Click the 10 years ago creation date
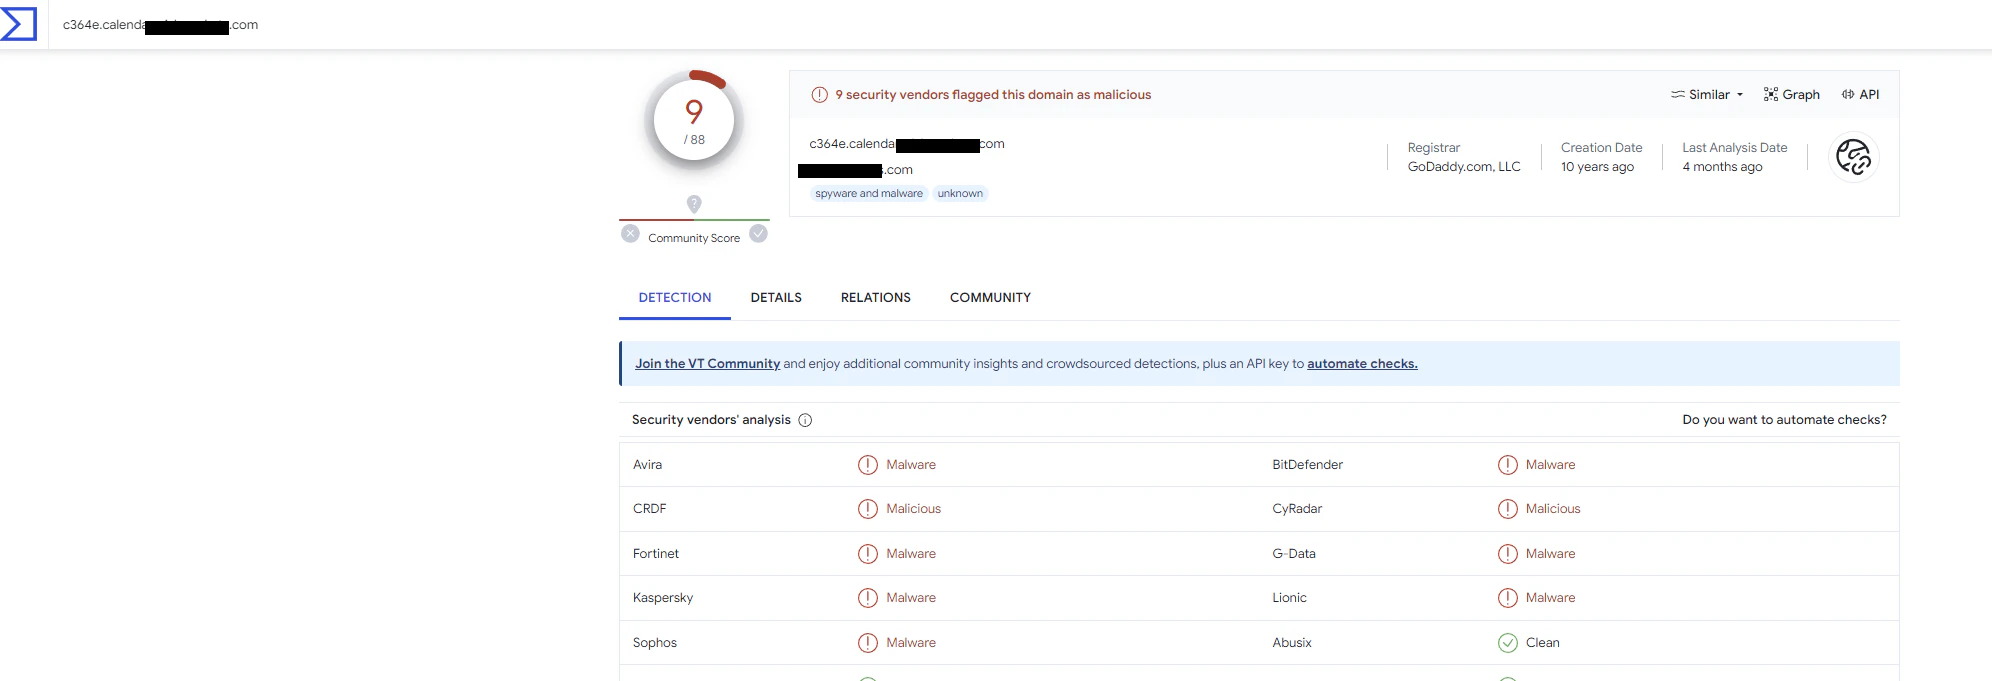The height and width of the screenshot is (681, 1992). point(1597,167)
